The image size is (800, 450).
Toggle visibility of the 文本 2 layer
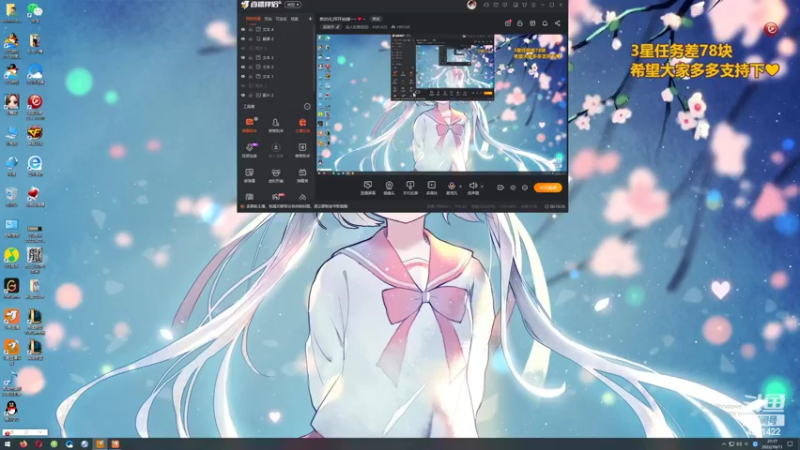coord(243,67)
